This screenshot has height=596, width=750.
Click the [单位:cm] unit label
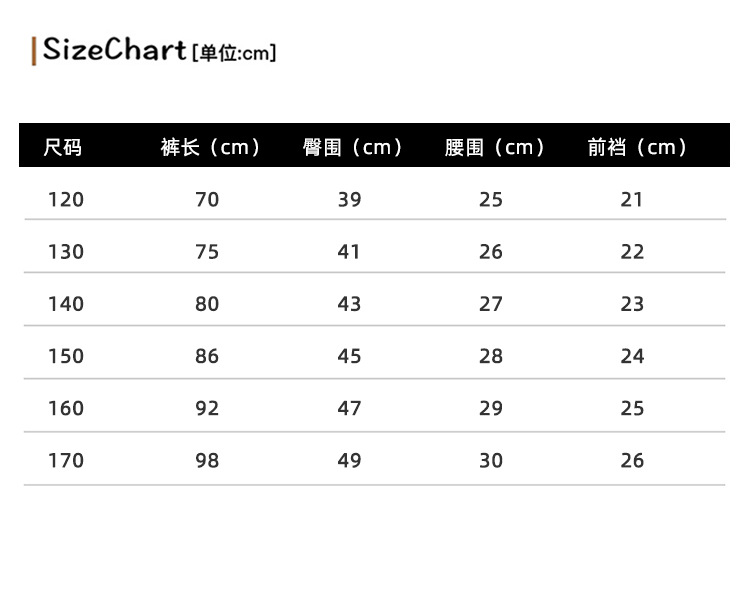click(x=234, y=53)
